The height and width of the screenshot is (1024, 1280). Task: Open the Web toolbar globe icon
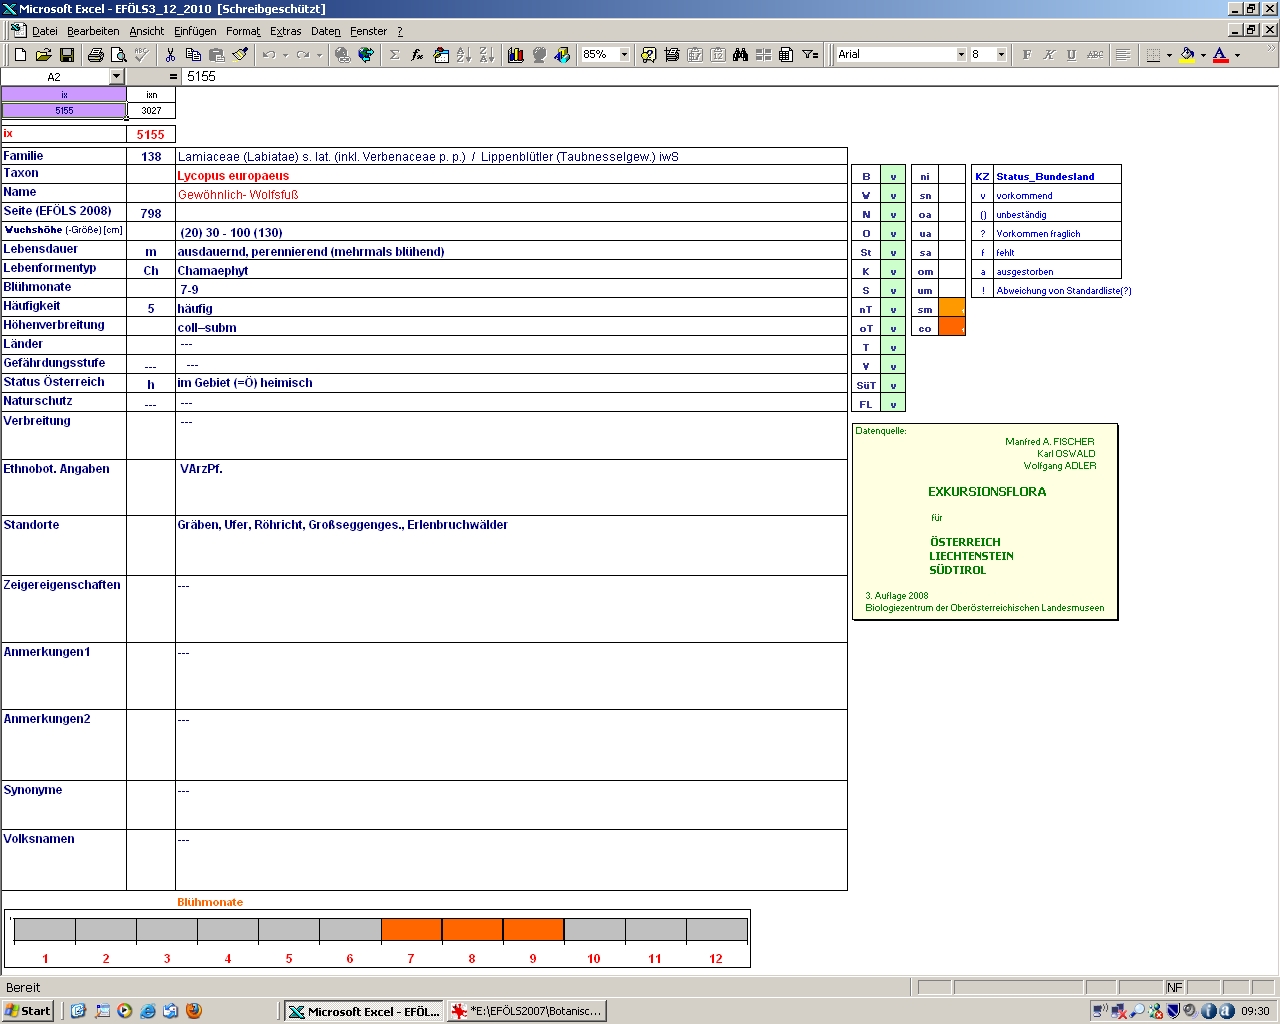[366, 55]
